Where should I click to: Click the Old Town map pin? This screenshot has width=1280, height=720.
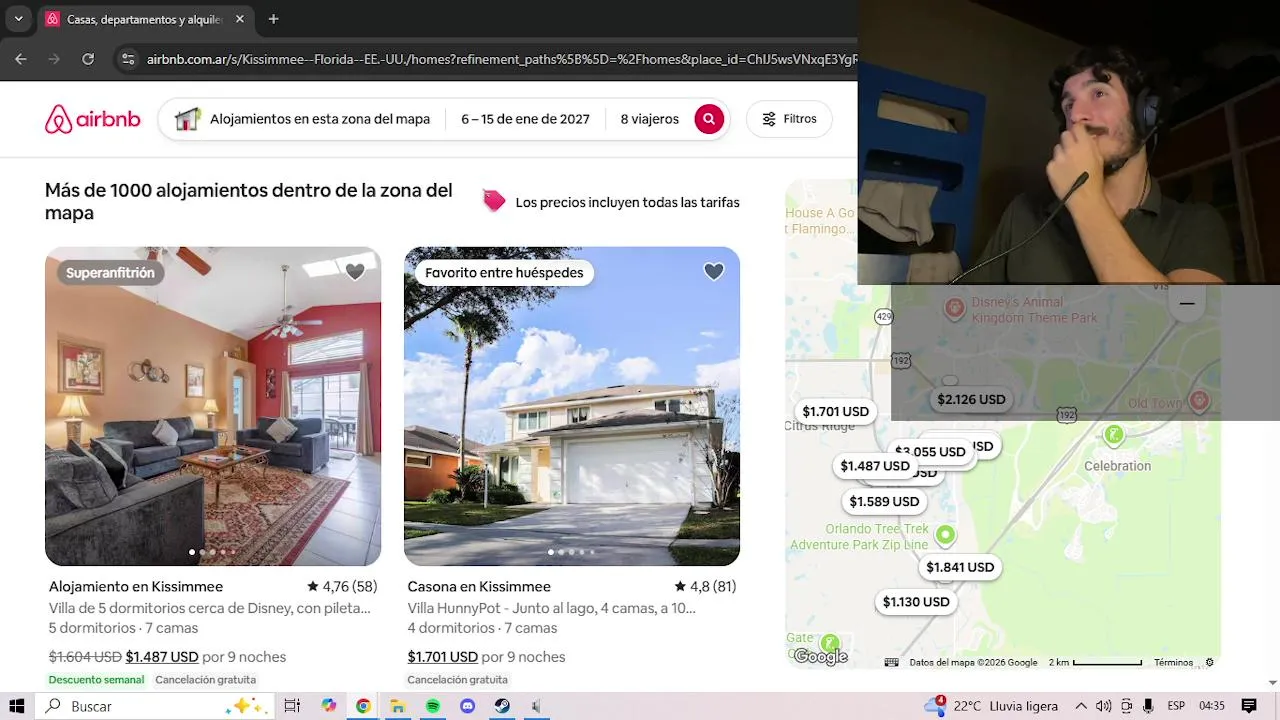1199,401
